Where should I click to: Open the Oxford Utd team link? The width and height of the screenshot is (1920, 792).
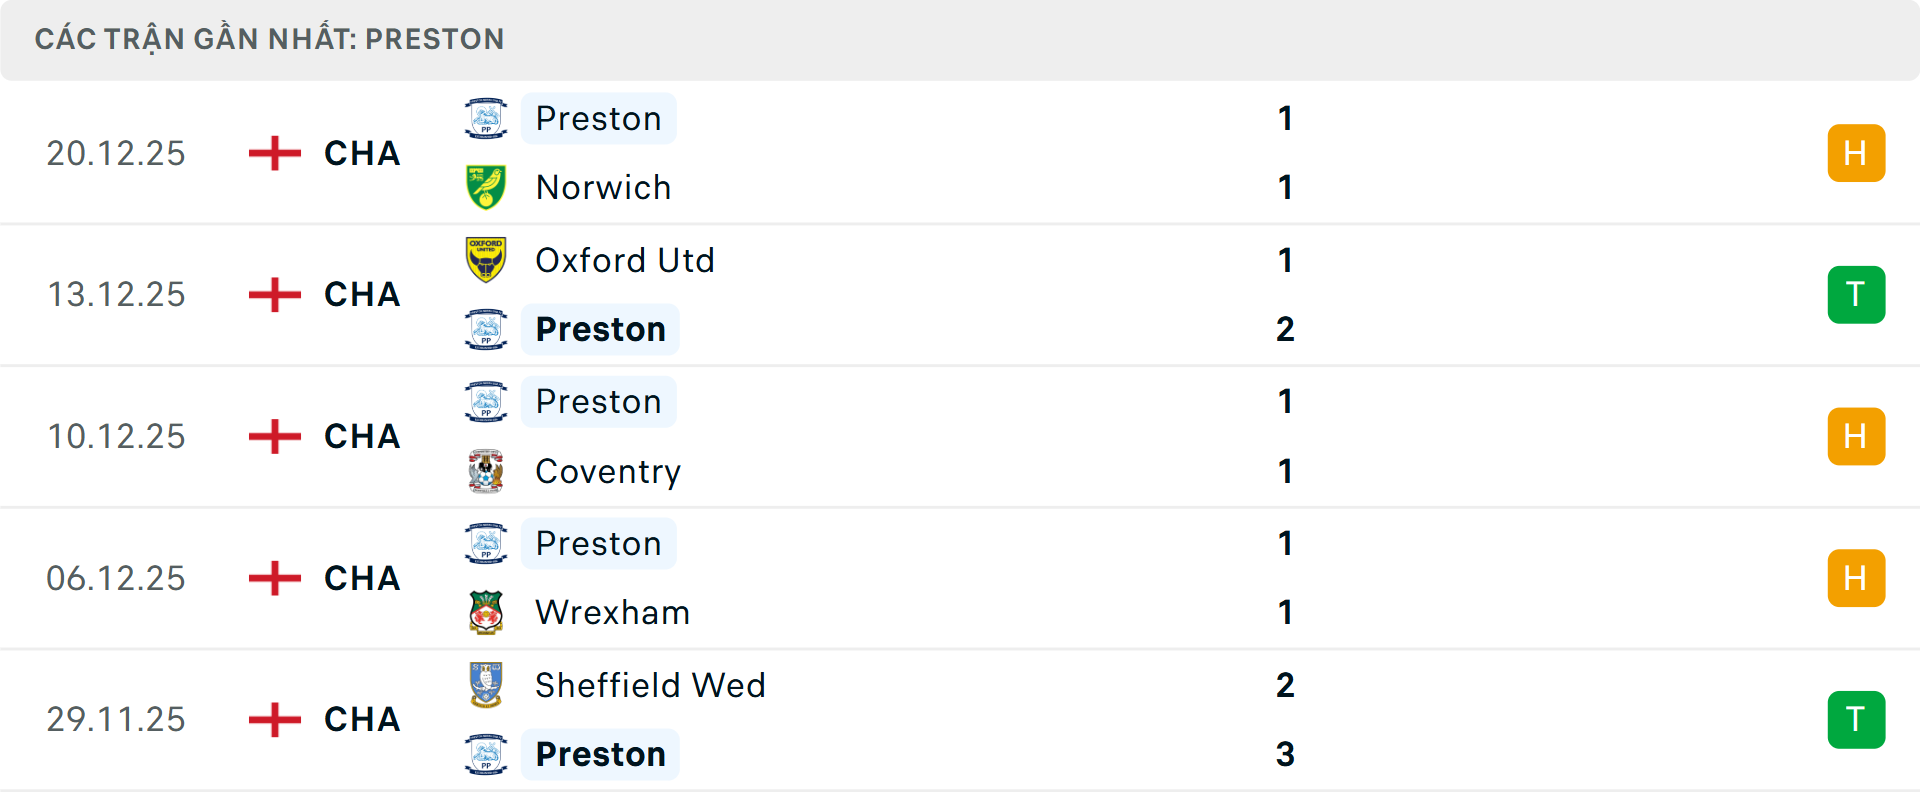pos(625,260)
